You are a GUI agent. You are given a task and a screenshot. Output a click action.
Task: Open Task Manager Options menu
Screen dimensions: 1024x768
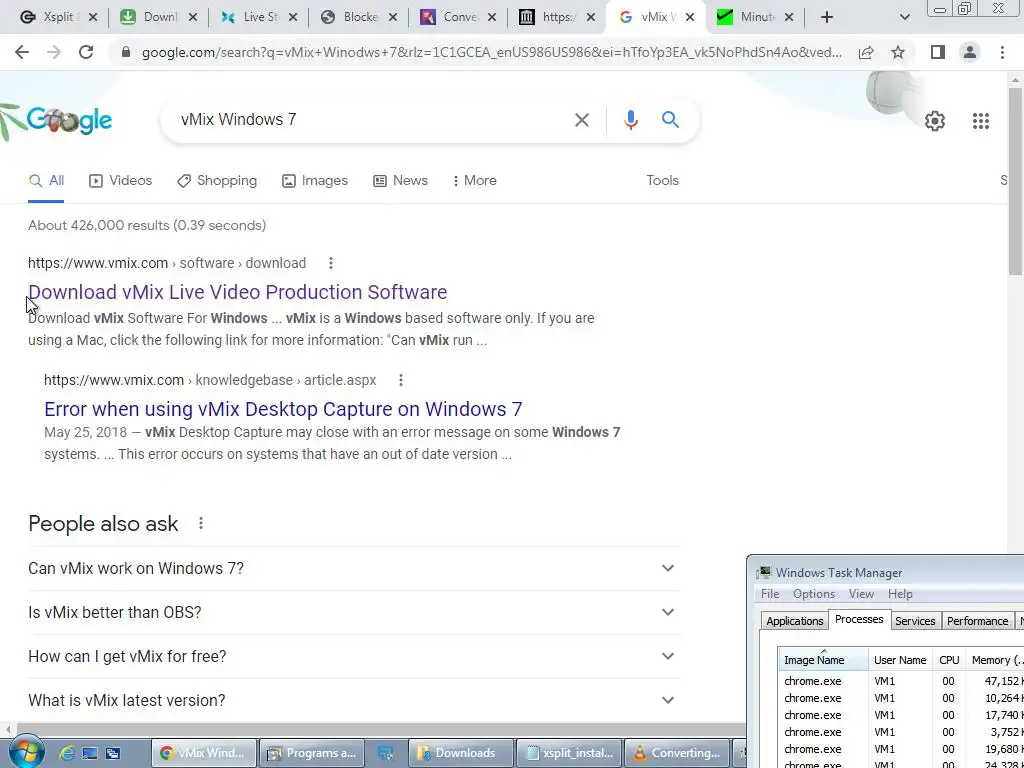click(x=814, y=594)
